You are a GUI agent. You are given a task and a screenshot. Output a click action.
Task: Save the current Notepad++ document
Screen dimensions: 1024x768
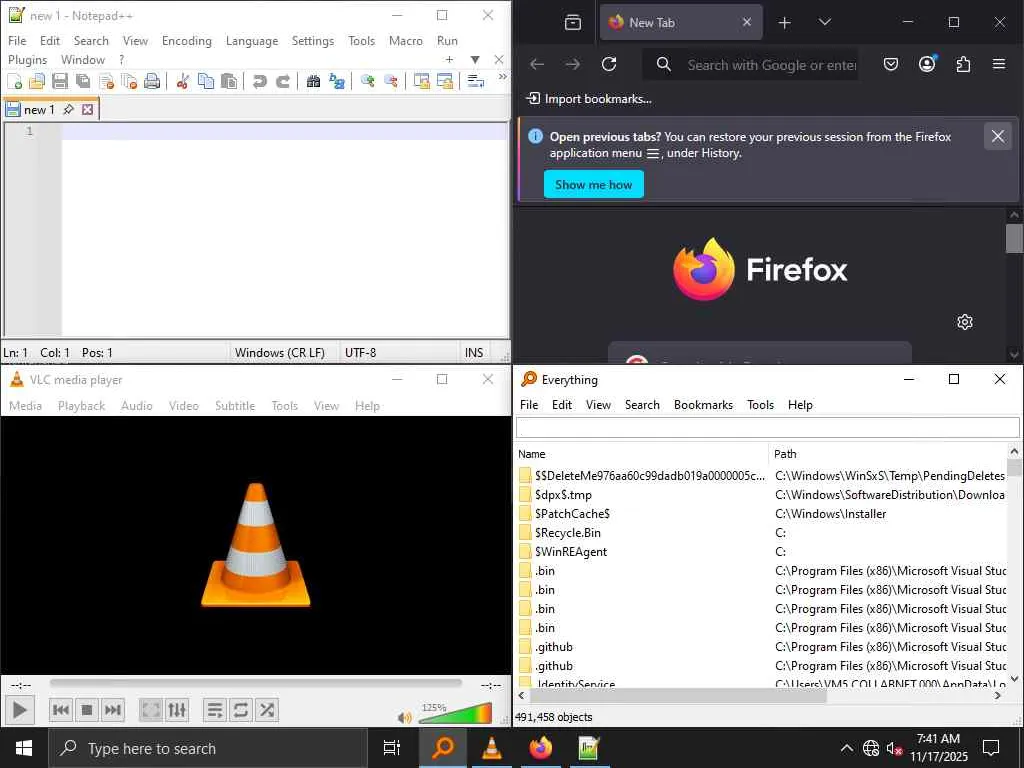[60, 81]
